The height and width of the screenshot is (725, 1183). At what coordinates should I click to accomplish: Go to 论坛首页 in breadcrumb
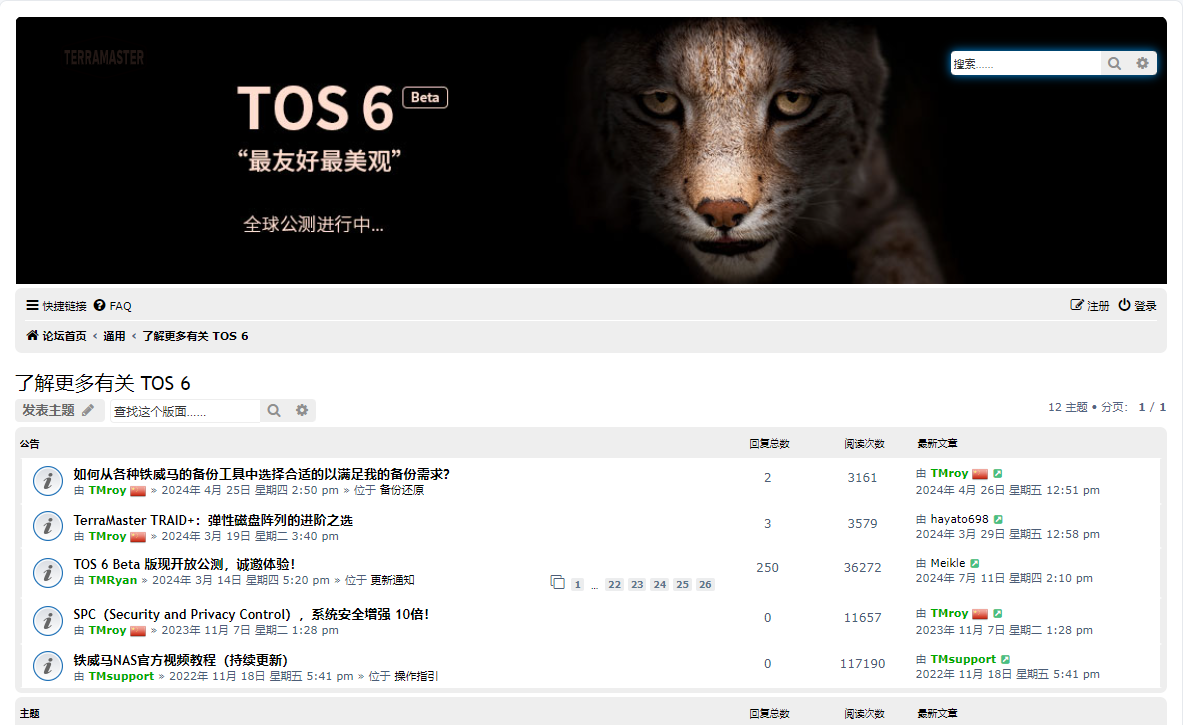57,336
